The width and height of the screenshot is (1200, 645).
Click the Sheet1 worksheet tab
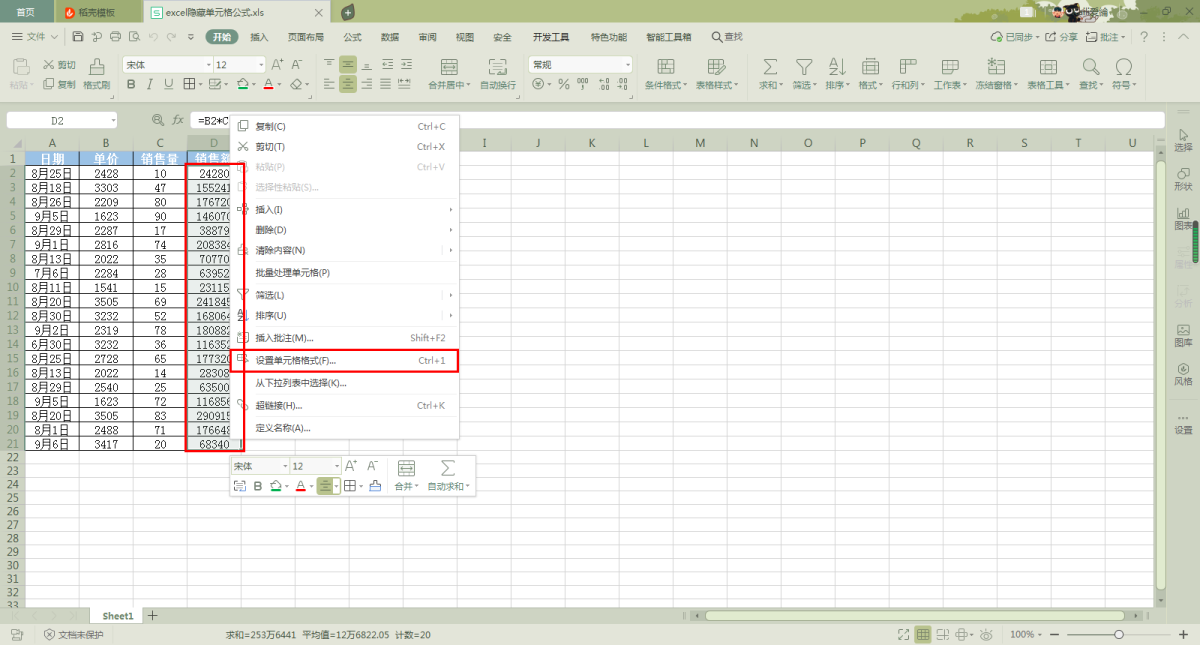point(118,616)
